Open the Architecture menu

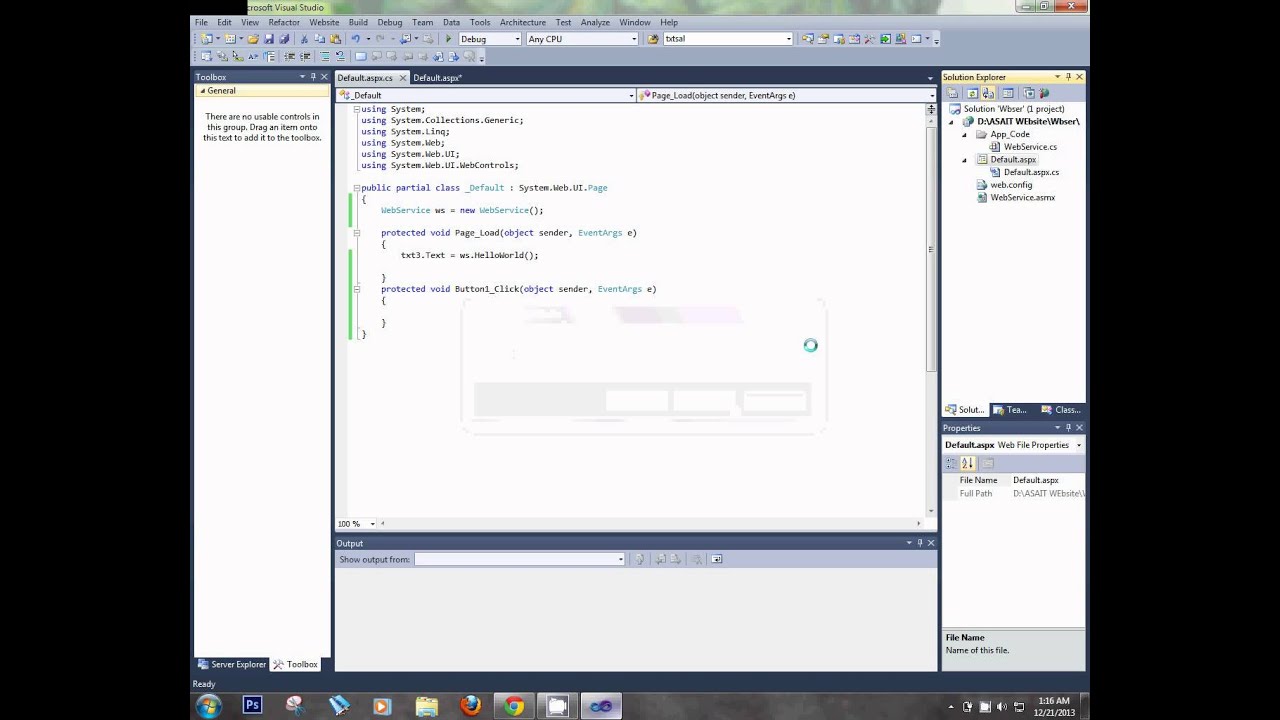pyautogui.click(x=523, y=22)
